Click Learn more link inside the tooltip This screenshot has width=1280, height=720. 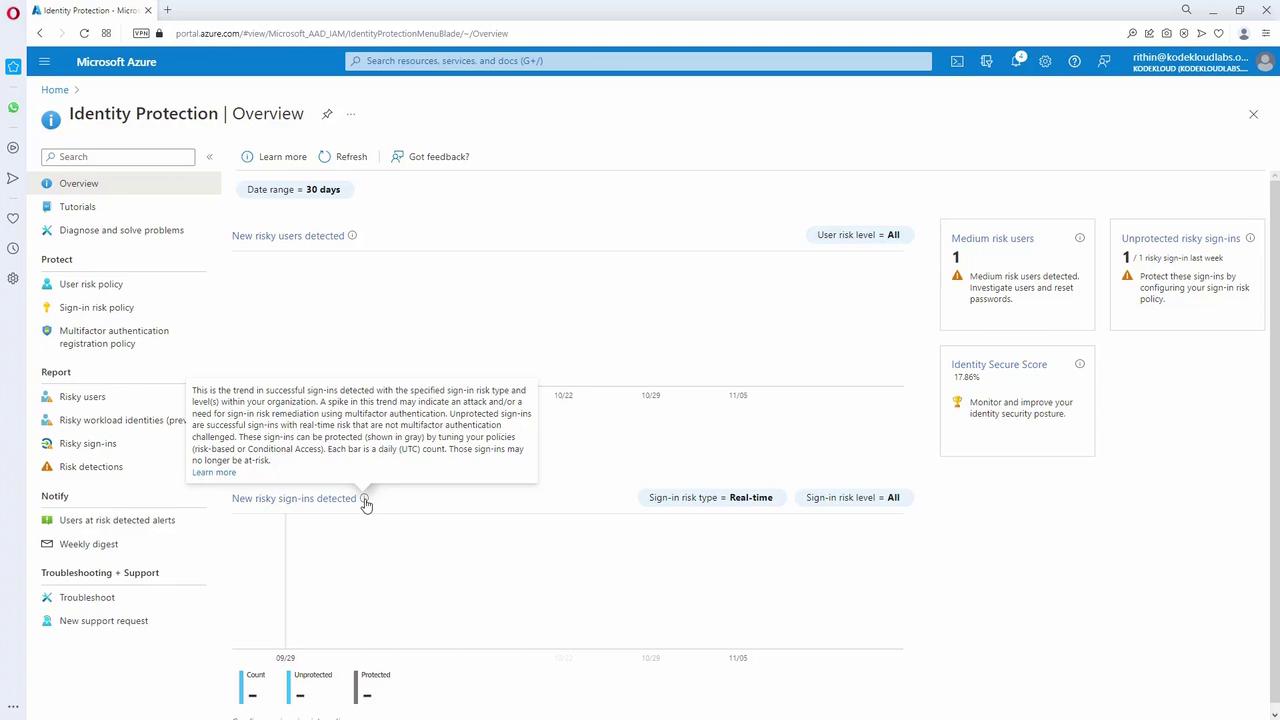214,472
